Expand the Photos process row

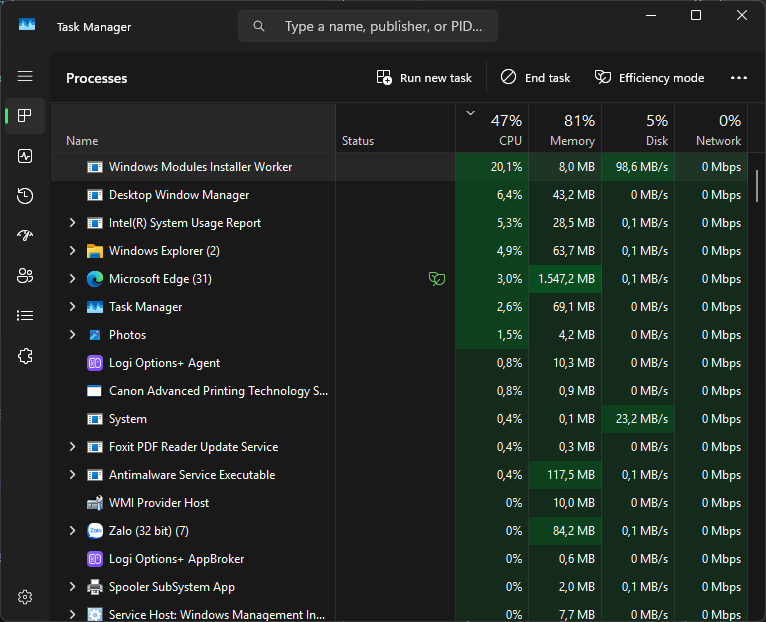[72, 335]
